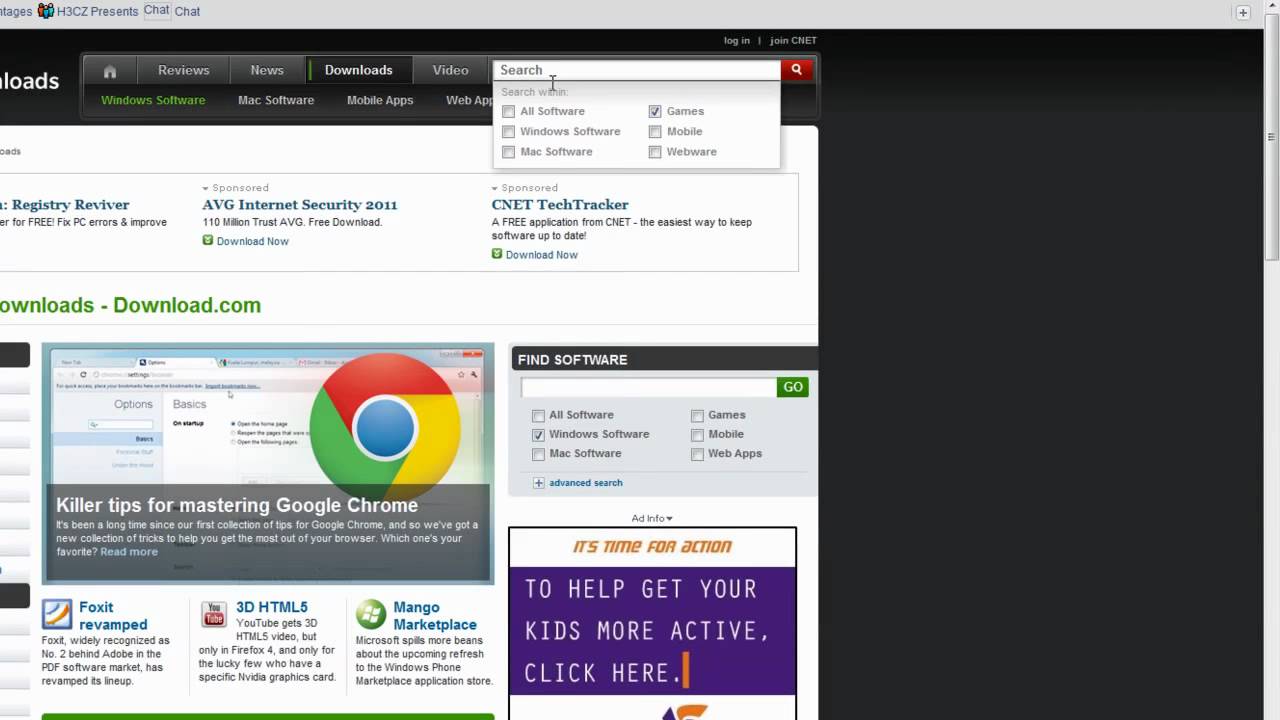This screenshot has height=720, width=1280.
Task: Click the first Chat bookmark
Action: click(x=156, y=10)
